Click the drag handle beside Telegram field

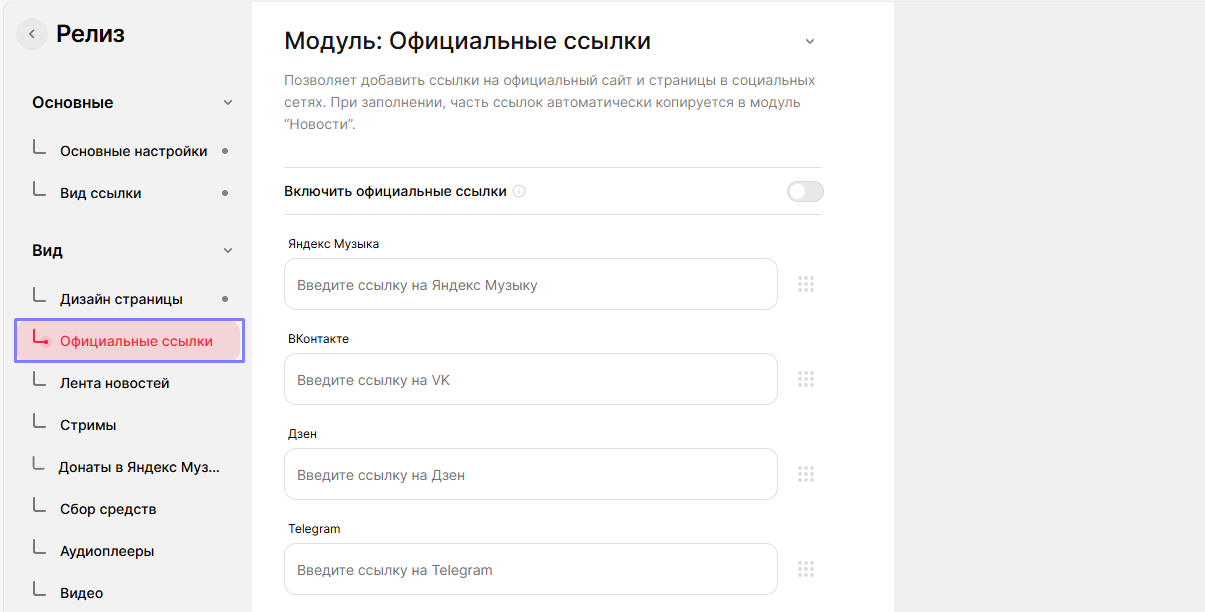806,569
